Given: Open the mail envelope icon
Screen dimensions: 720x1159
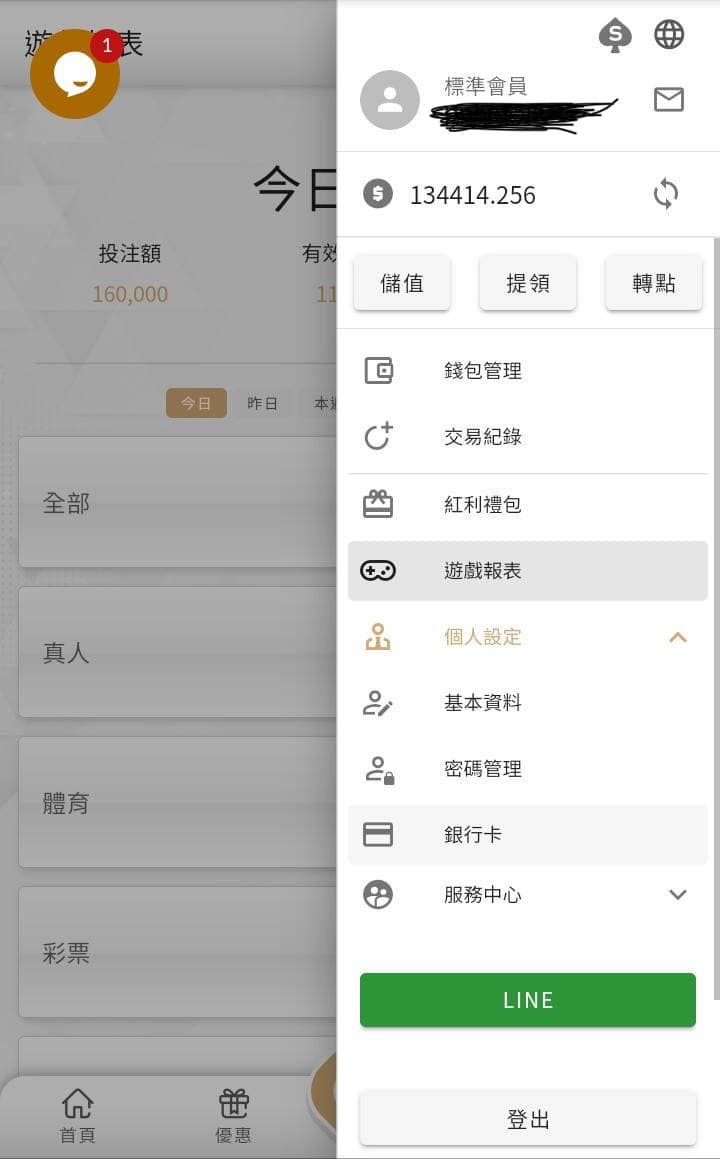Looking at the screenshot, I should point(669,99).
